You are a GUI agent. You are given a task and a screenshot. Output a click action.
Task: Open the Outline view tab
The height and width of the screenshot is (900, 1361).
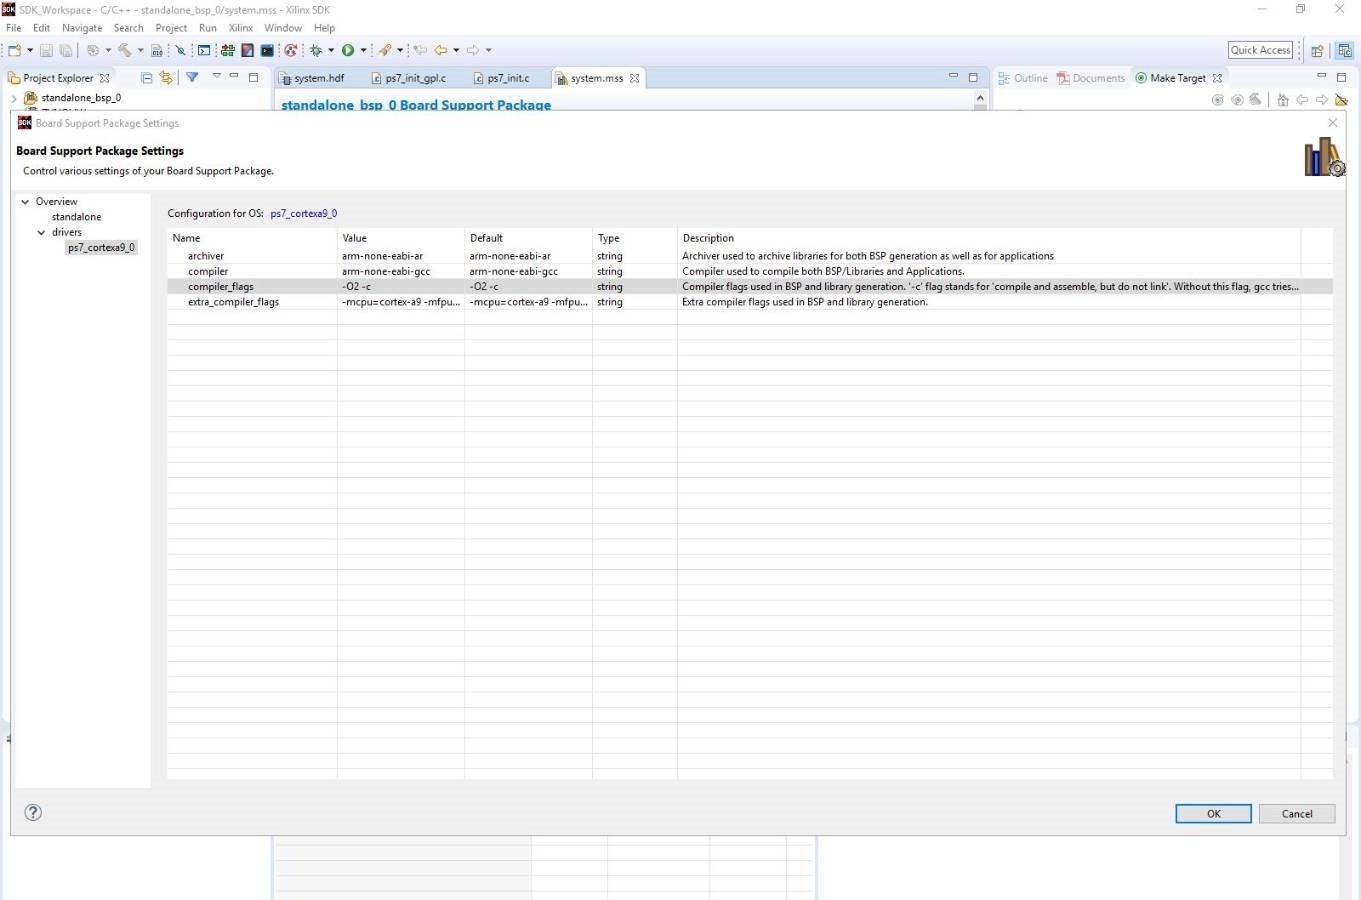click(1029, 78)
